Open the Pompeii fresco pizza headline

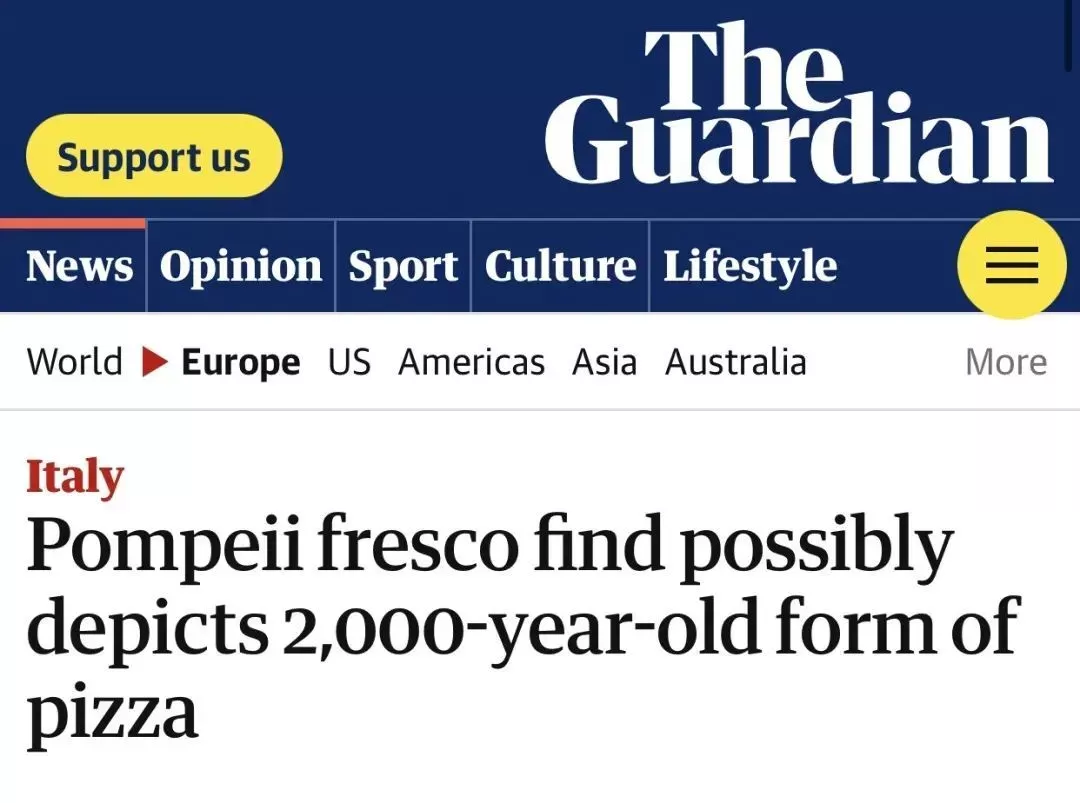pyautogui.click(x=523, y=628)
